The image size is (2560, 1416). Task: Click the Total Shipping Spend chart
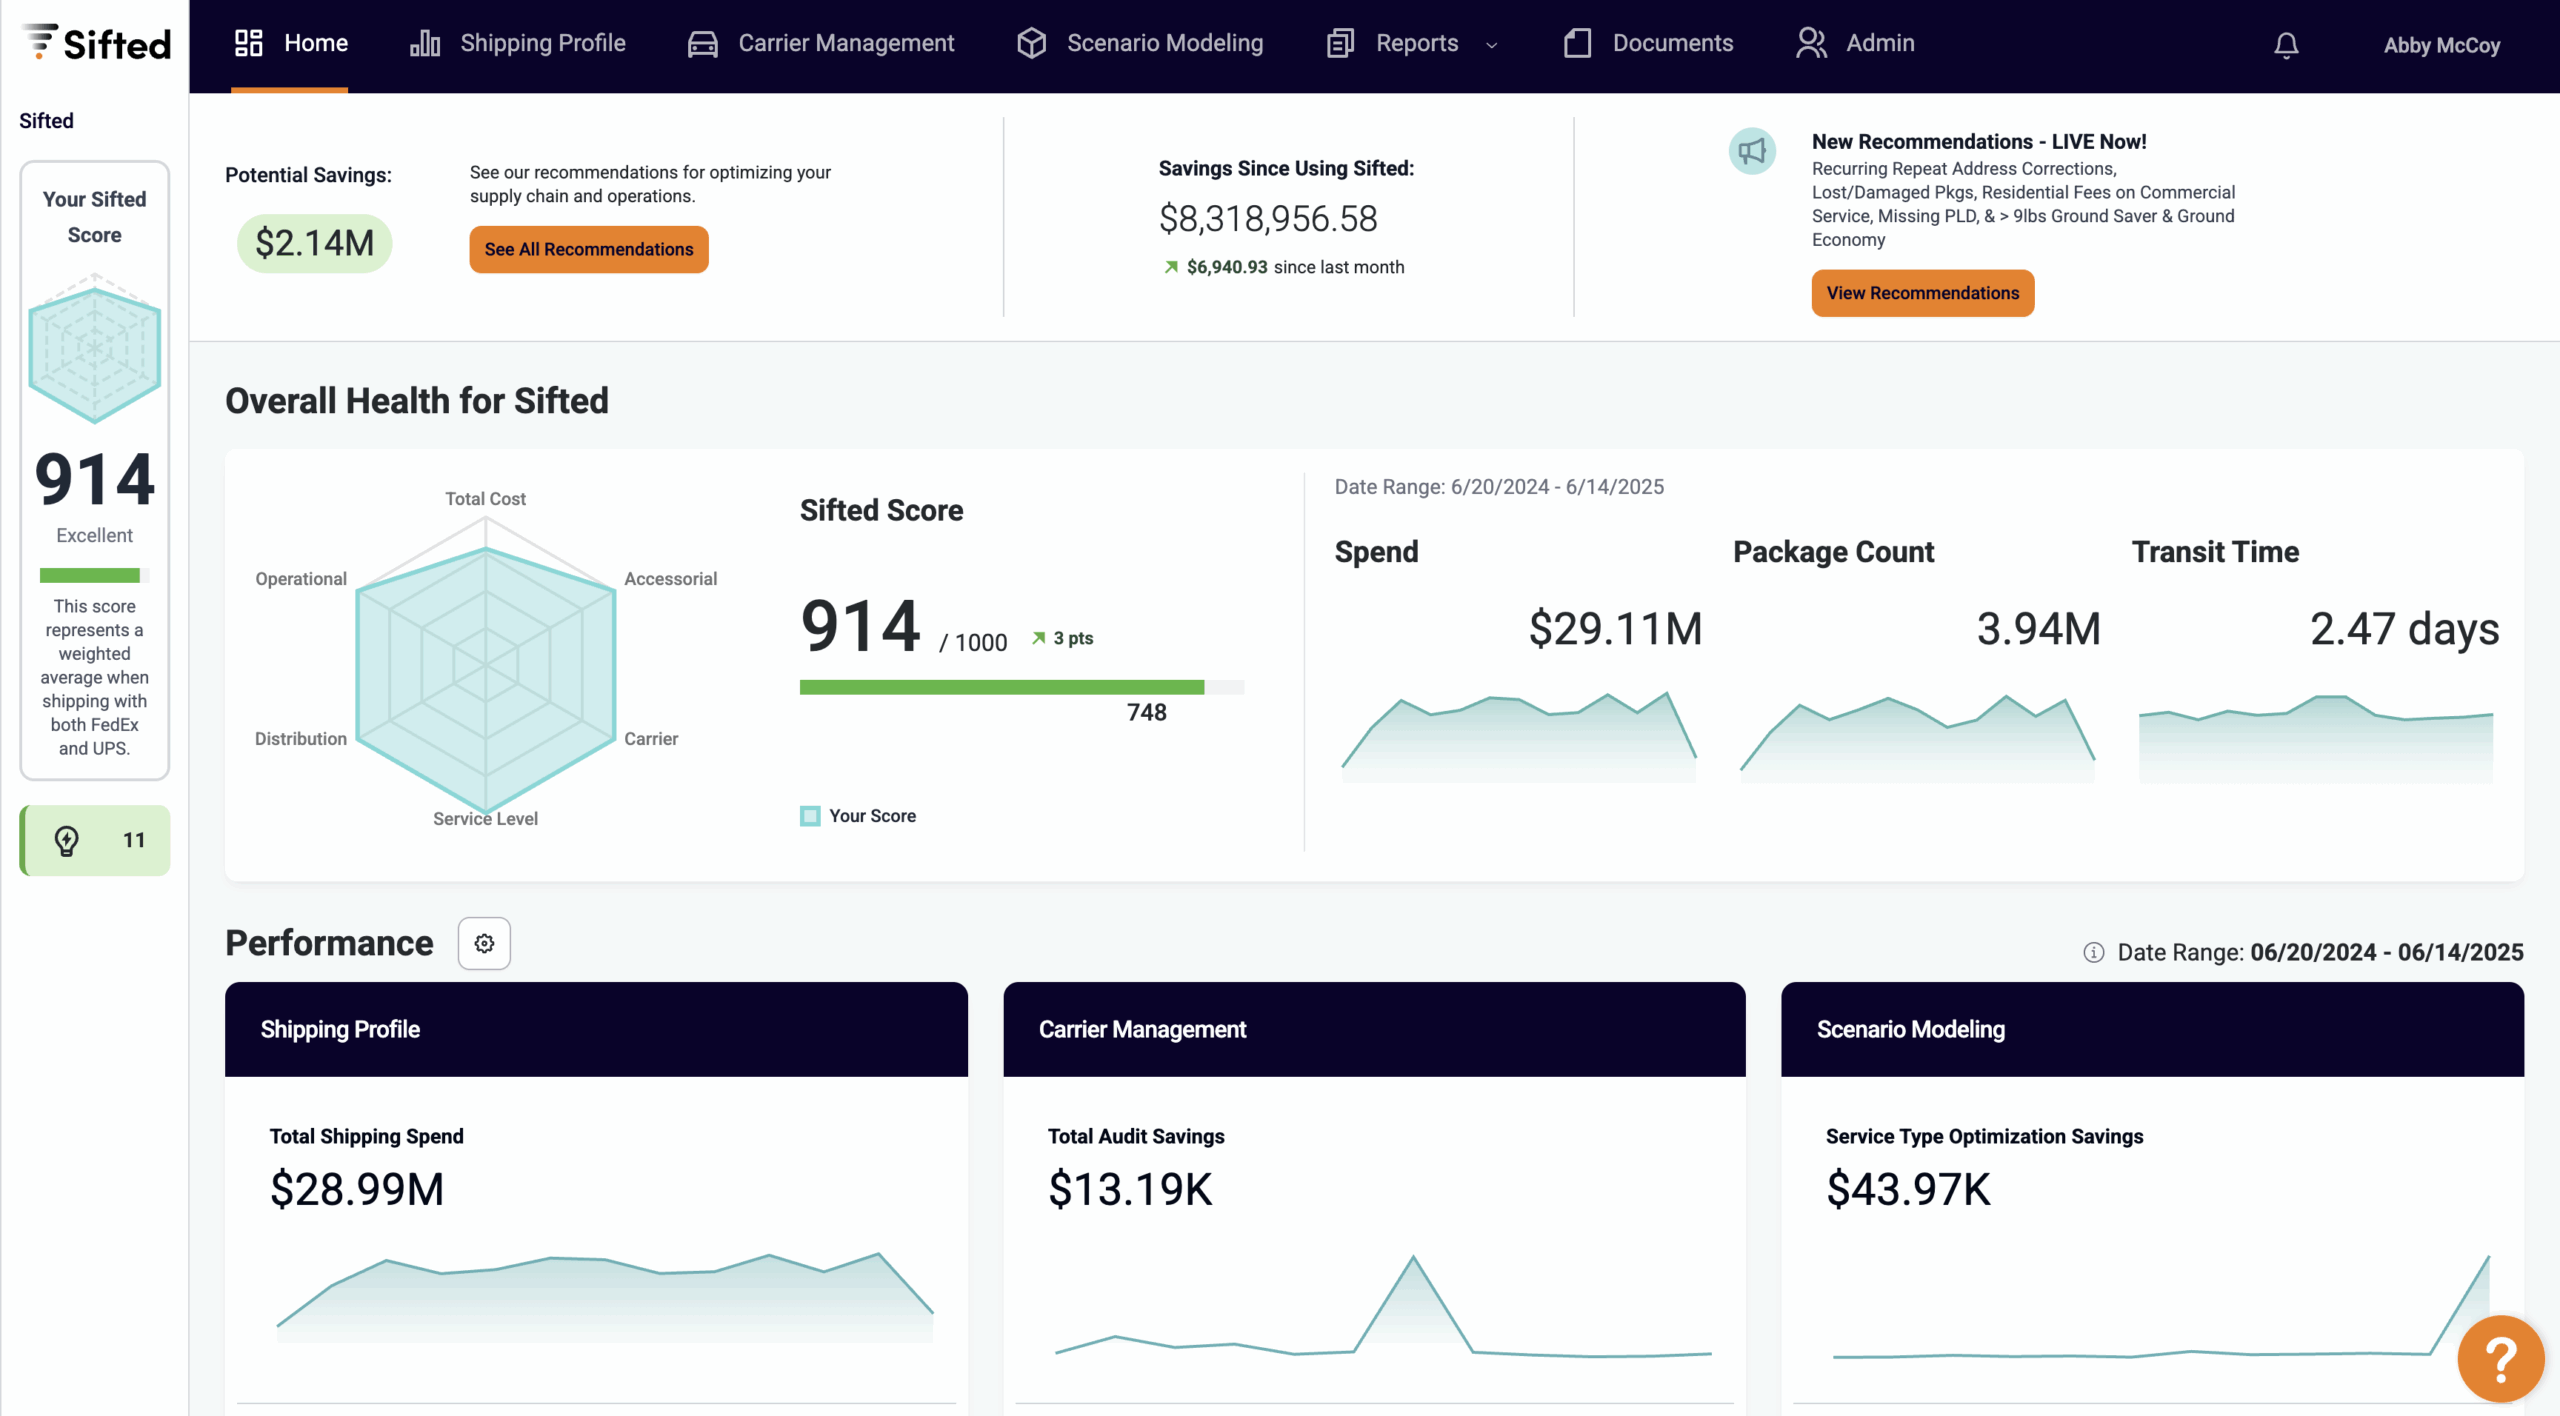tap(604, 1297)
